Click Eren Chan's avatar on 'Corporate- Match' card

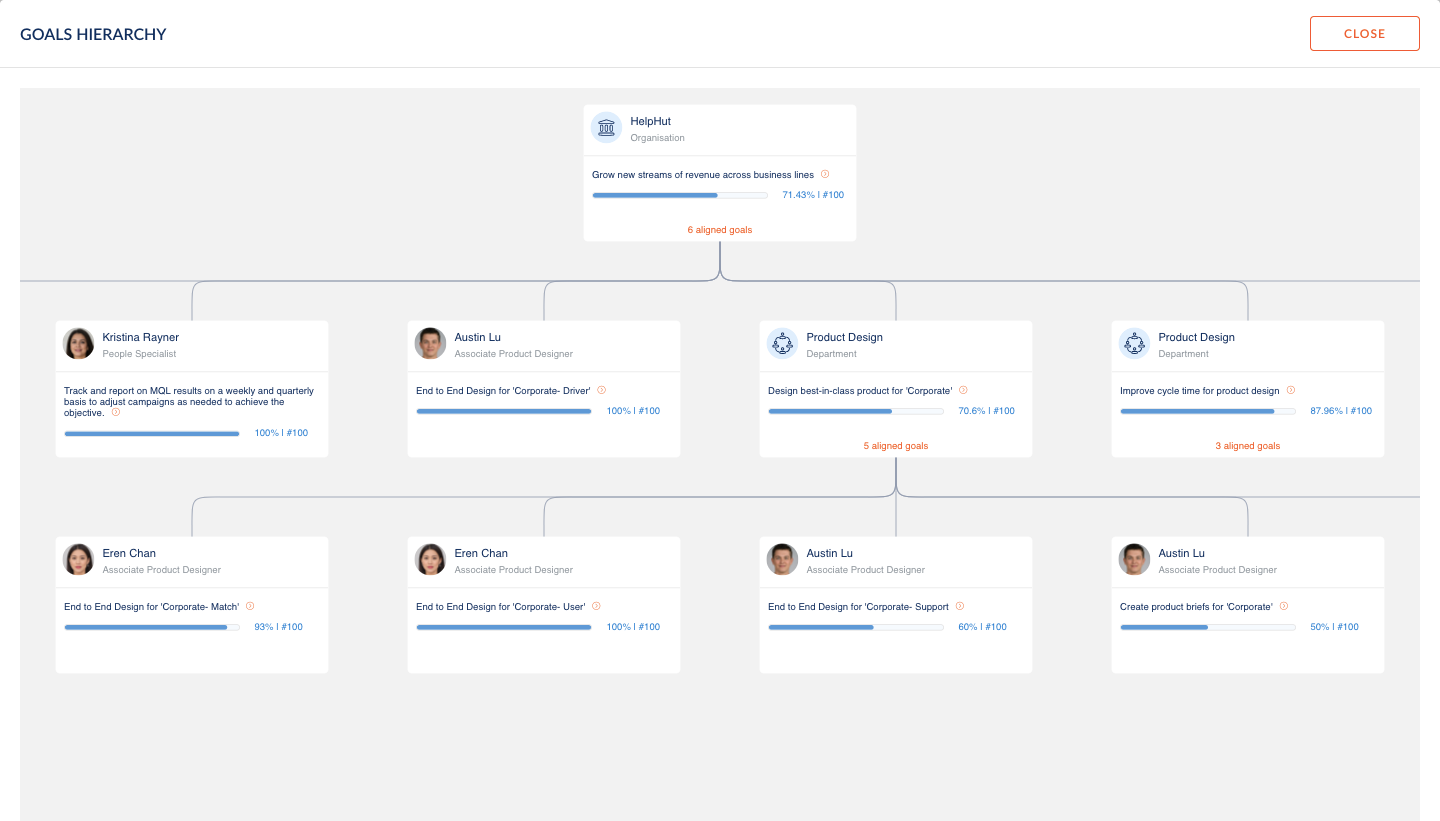pyautogui.click(x=78, y=560)
